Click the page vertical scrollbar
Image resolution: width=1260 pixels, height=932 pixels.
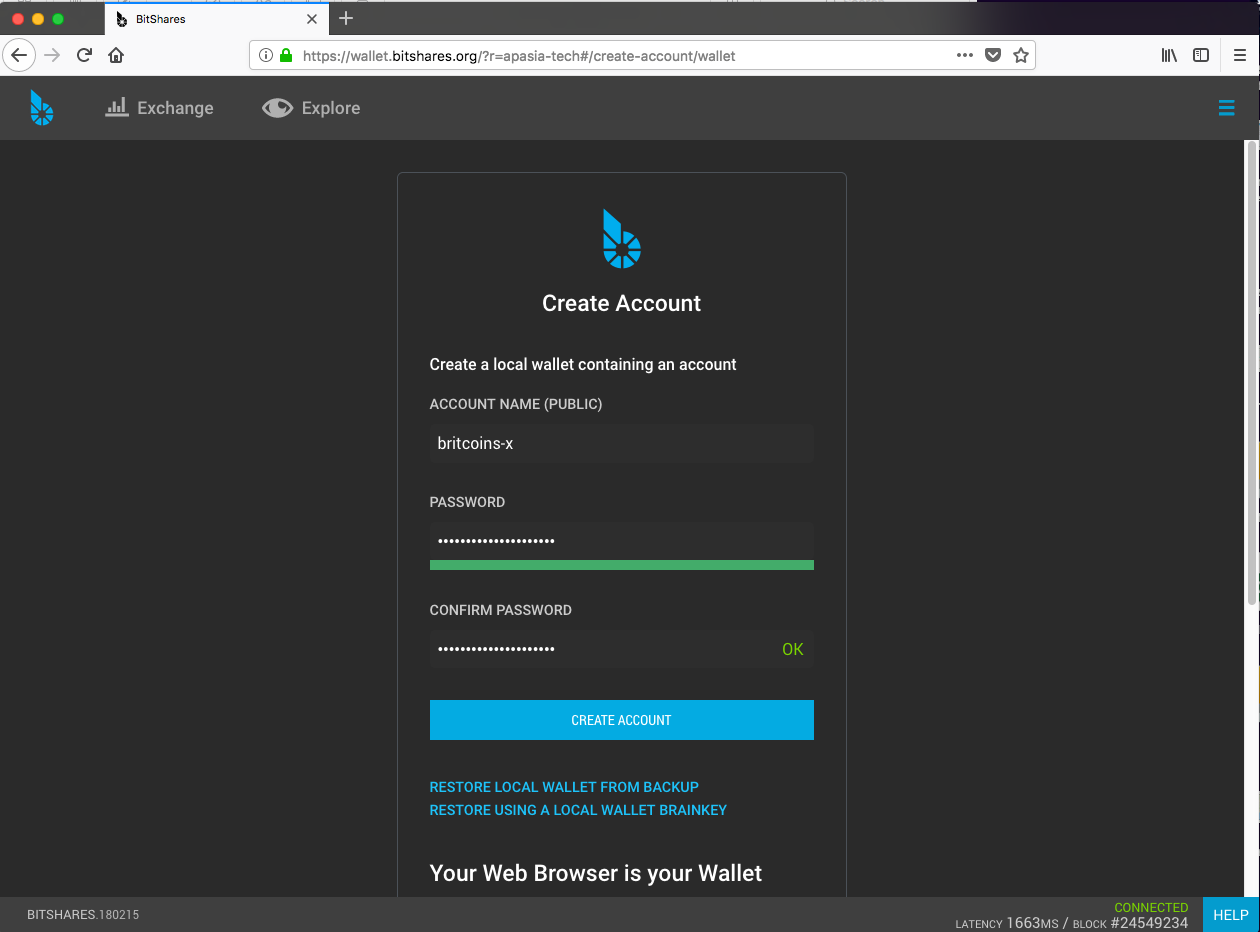pyautogui.click(x=1252, y=372)
